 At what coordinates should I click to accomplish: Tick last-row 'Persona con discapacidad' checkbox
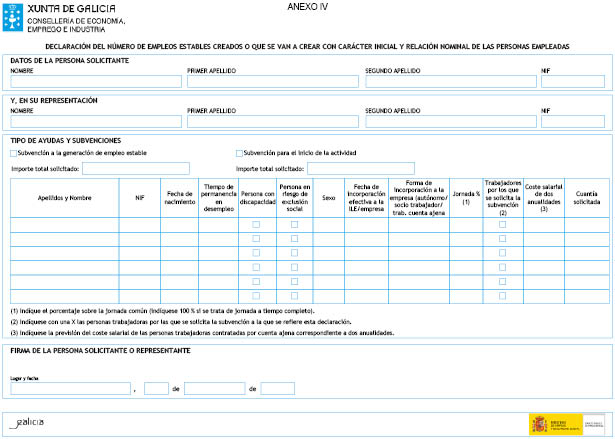(x=256, y=296)
